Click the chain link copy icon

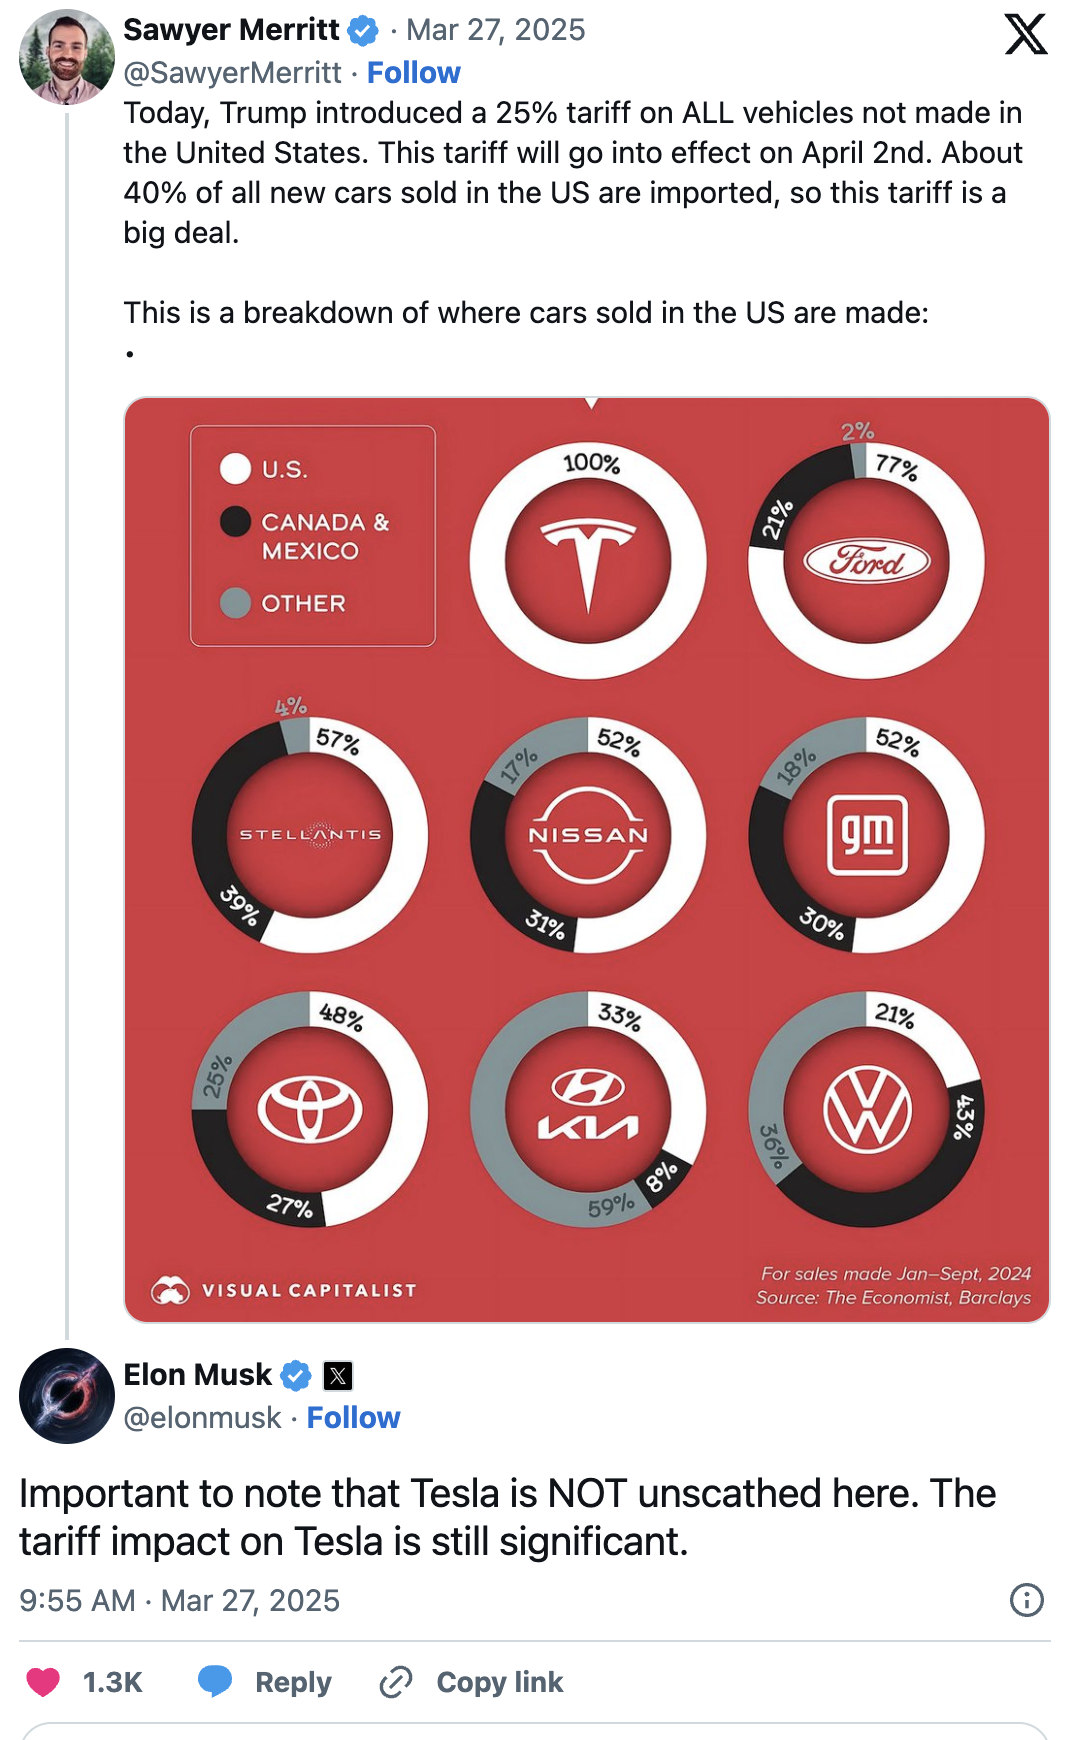coord(396,1682)
